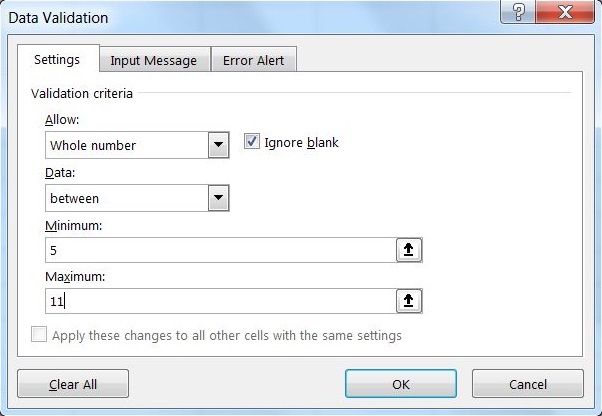The height and width of the screenshot is (416, 602).
Task: Click the Maximum field collapse dialog icon
Action: point(410,301)
